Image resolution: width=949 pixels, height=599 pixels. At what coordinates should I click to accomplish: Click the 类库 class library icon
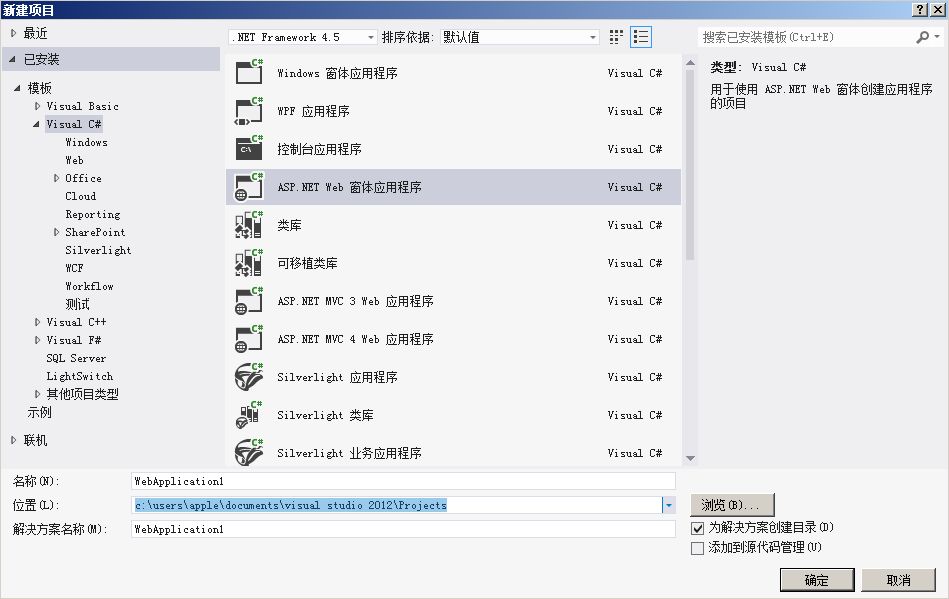[x=249, y=225]
